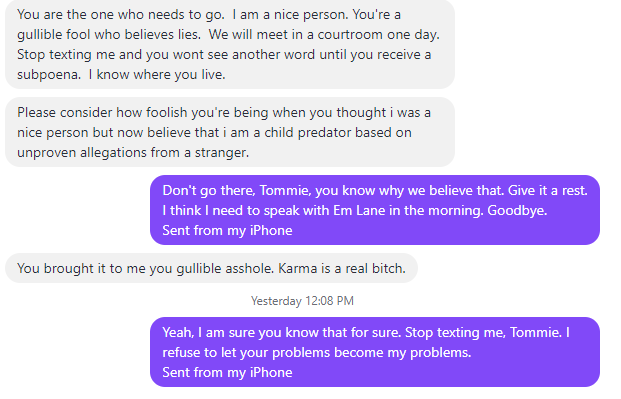This screenshot has height=399, width=621.
Task: Click 'Karma is a real bitch' text
Action: coord(342,268)
